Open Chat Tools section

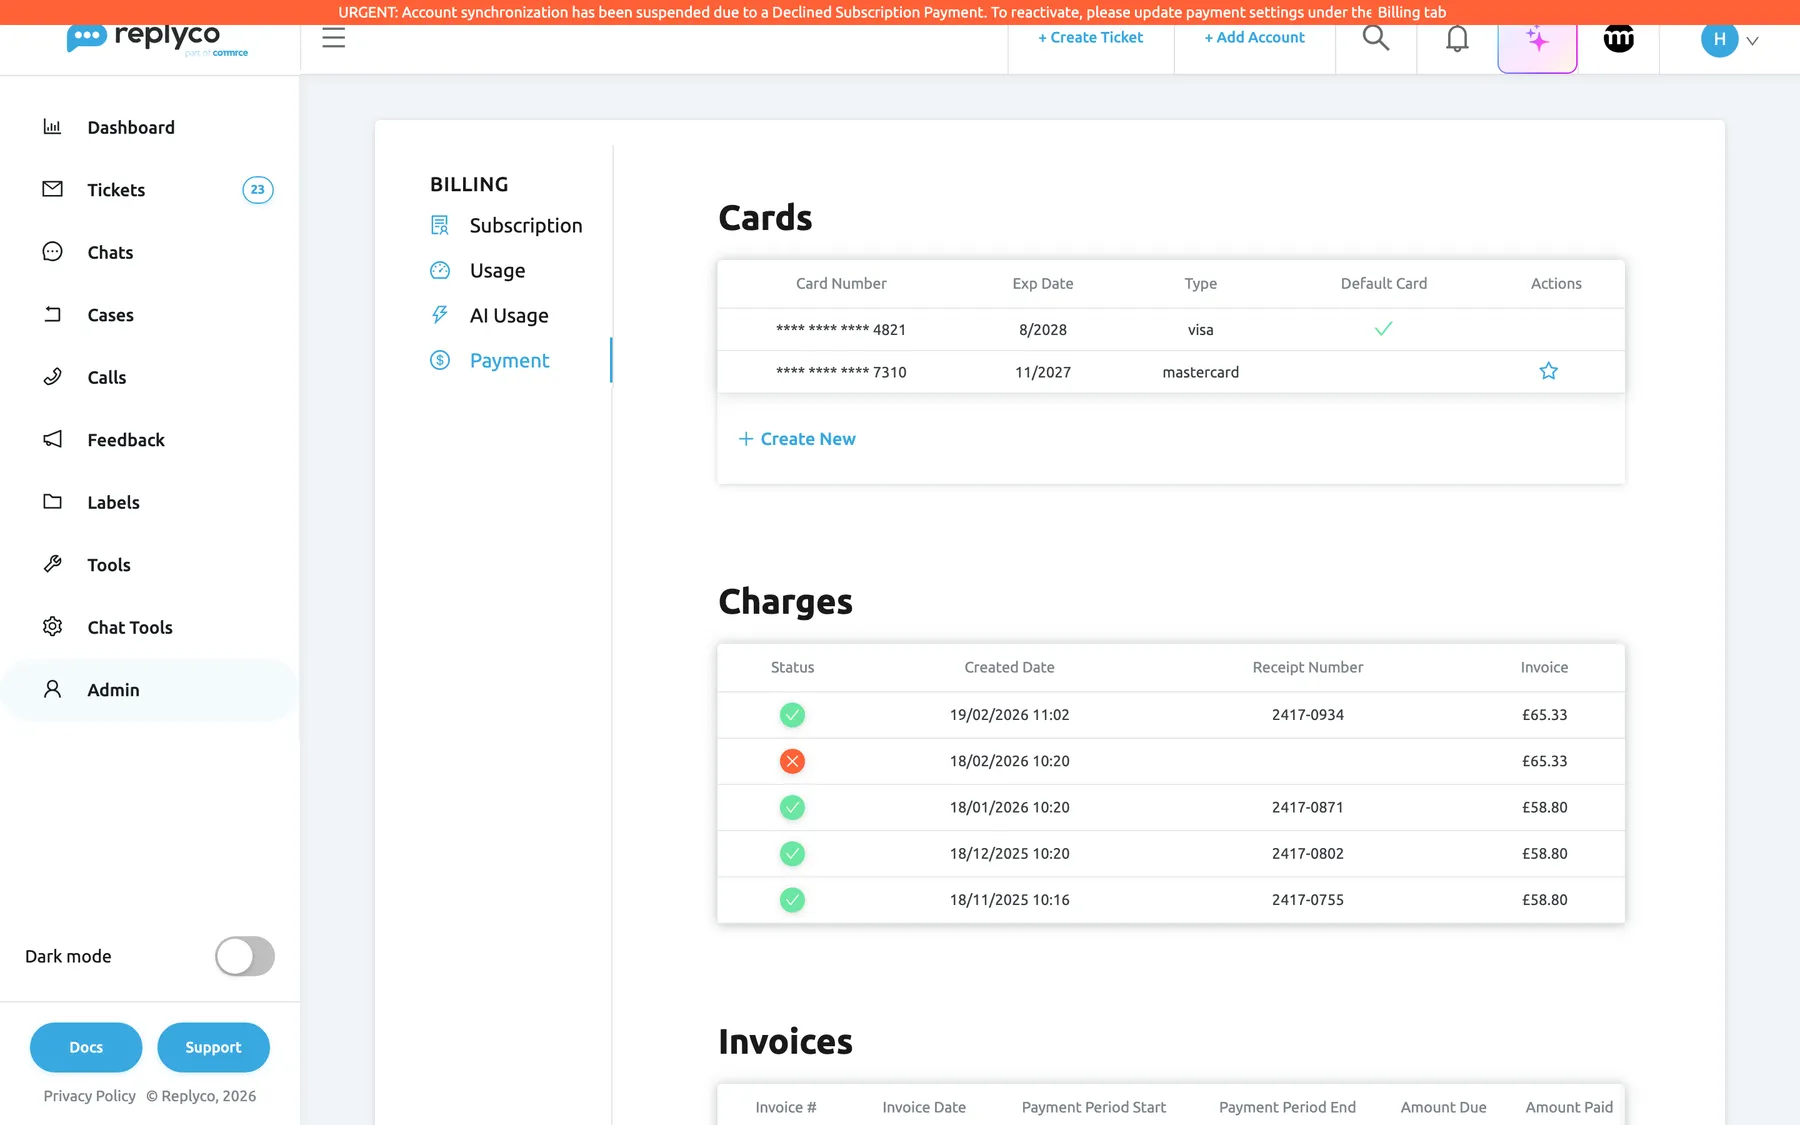coord(130,627)
